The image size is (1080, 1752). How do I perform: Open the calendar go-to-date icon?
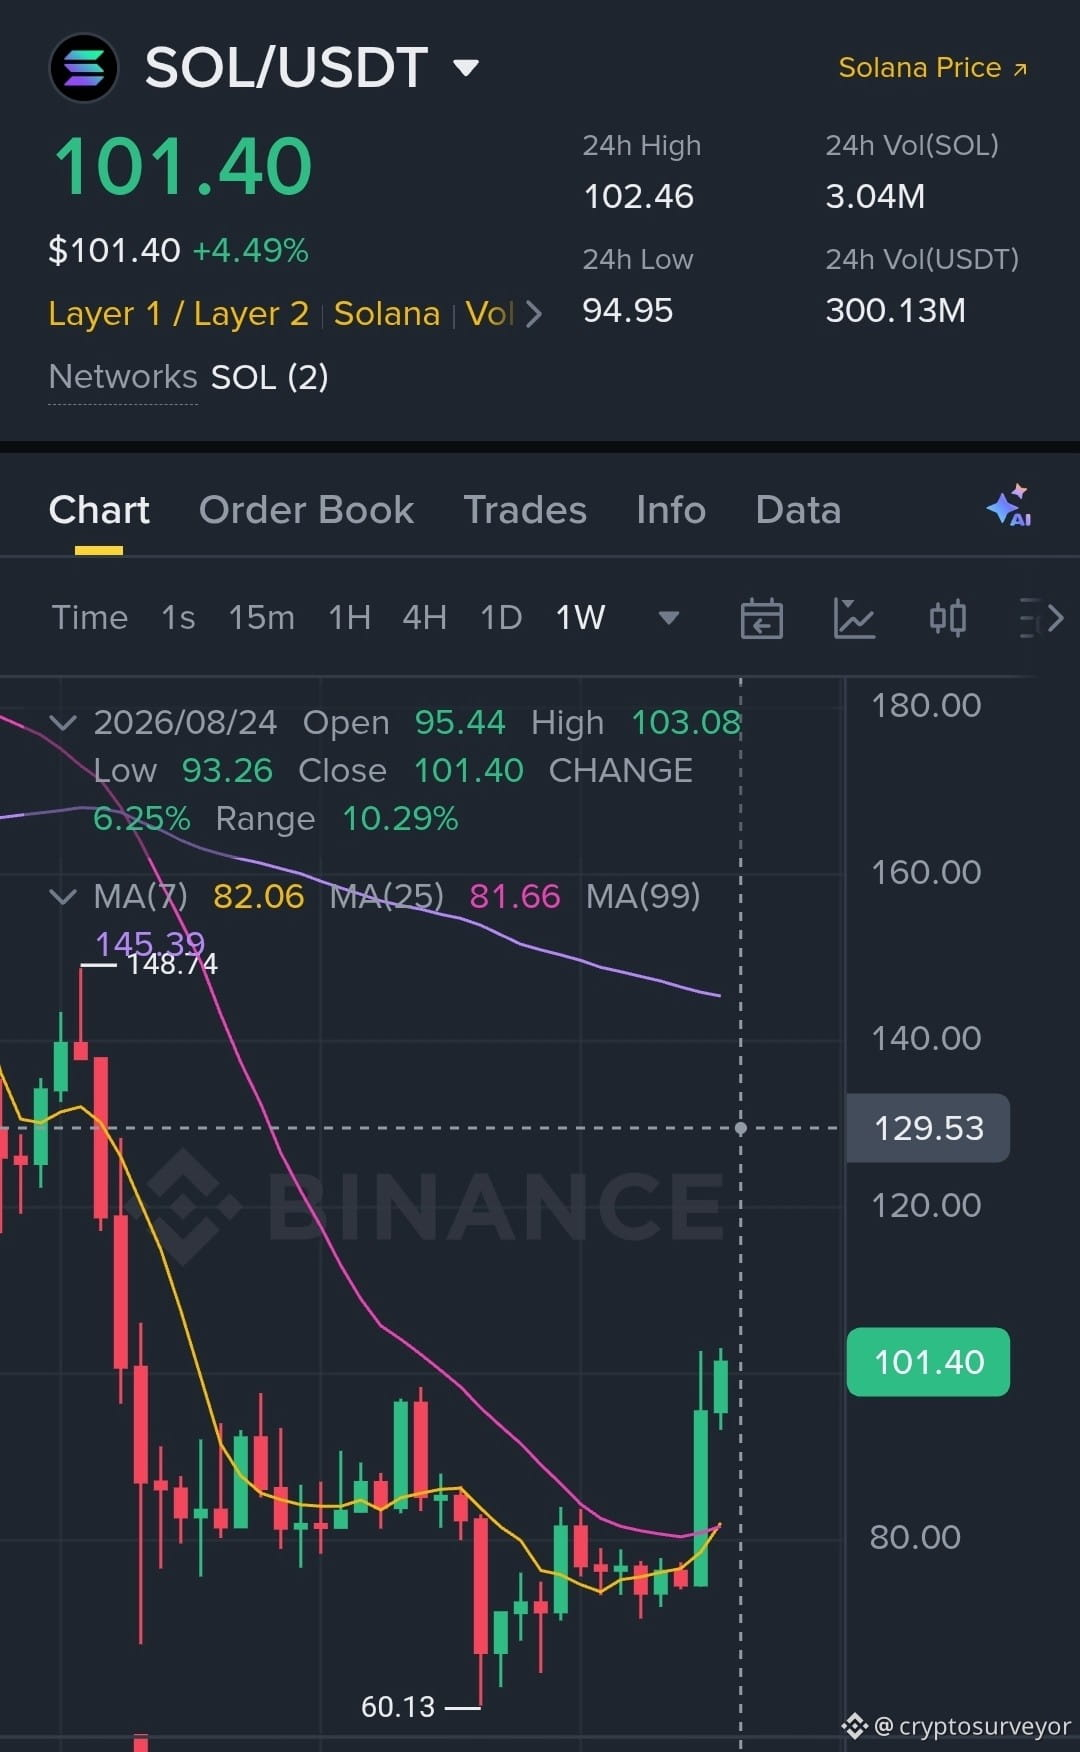(x=762, y=618)
